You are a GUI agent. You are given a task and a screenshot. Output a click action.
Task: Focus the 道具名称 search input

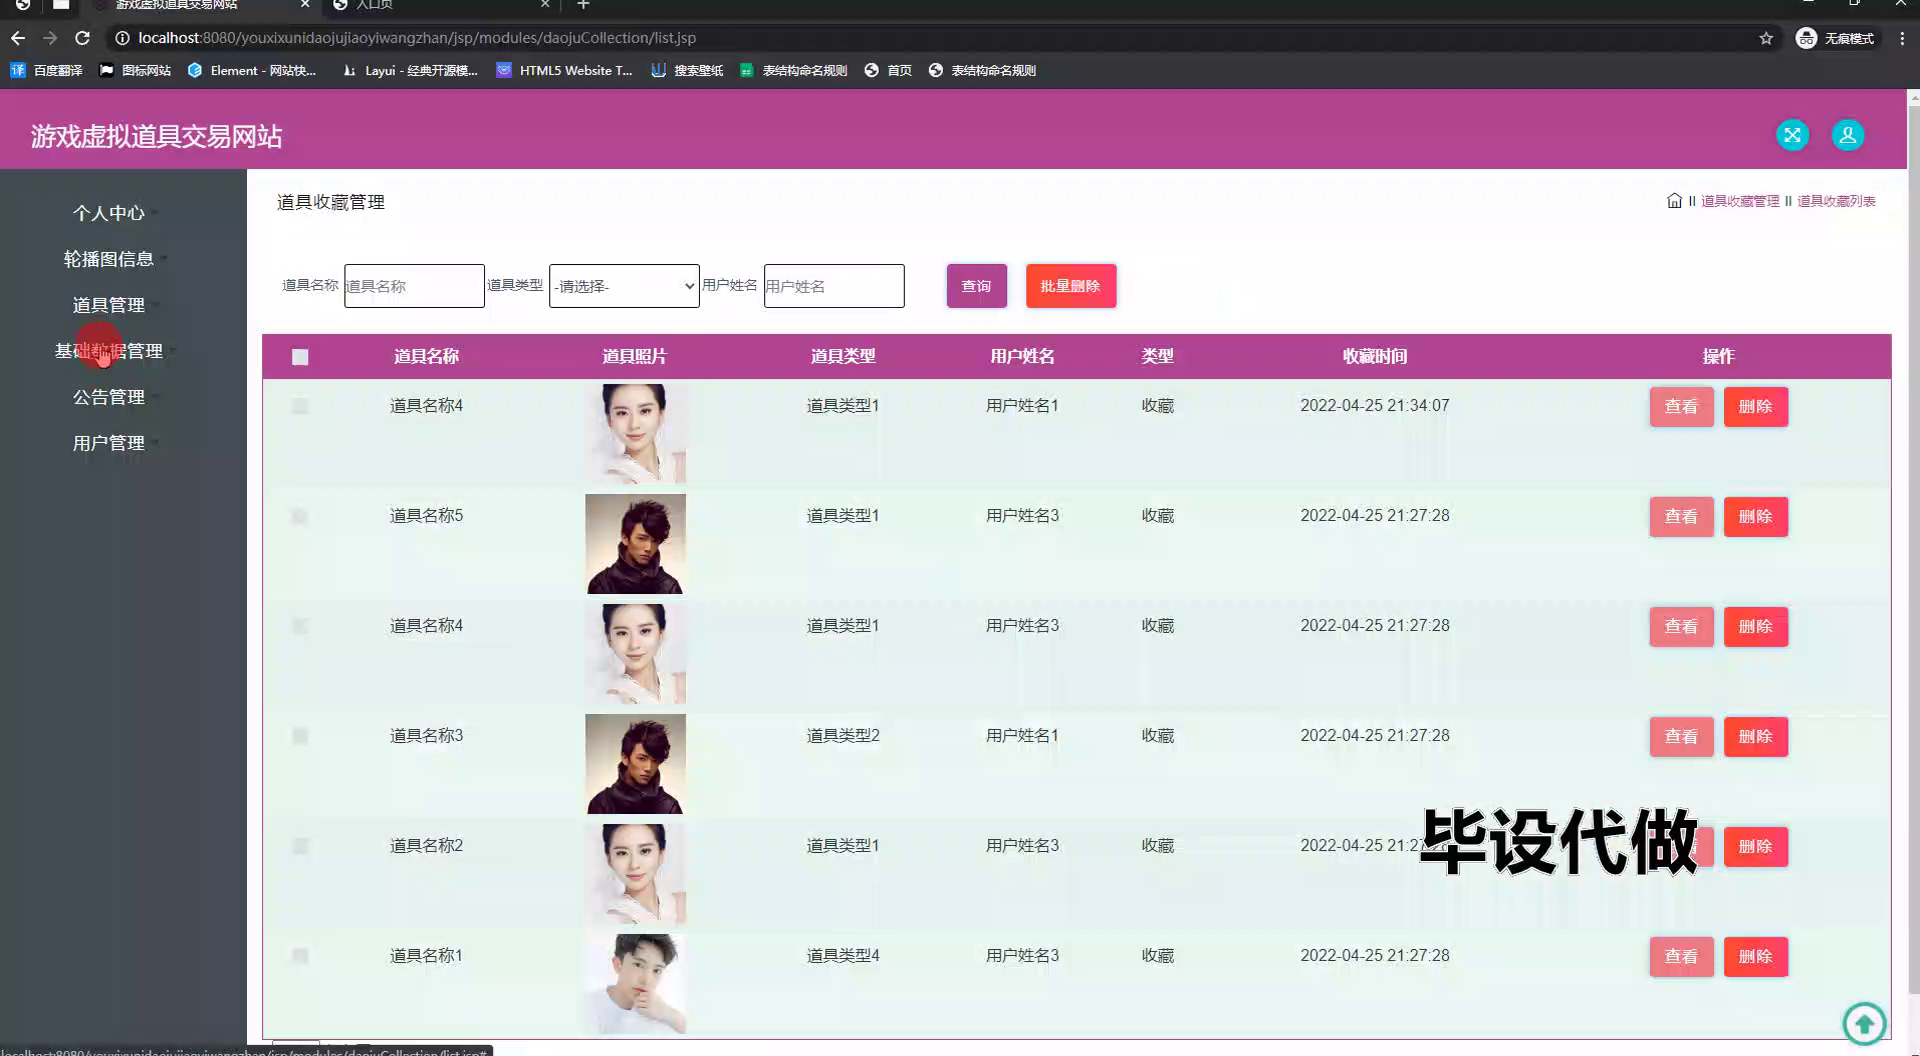click(414, 286)
